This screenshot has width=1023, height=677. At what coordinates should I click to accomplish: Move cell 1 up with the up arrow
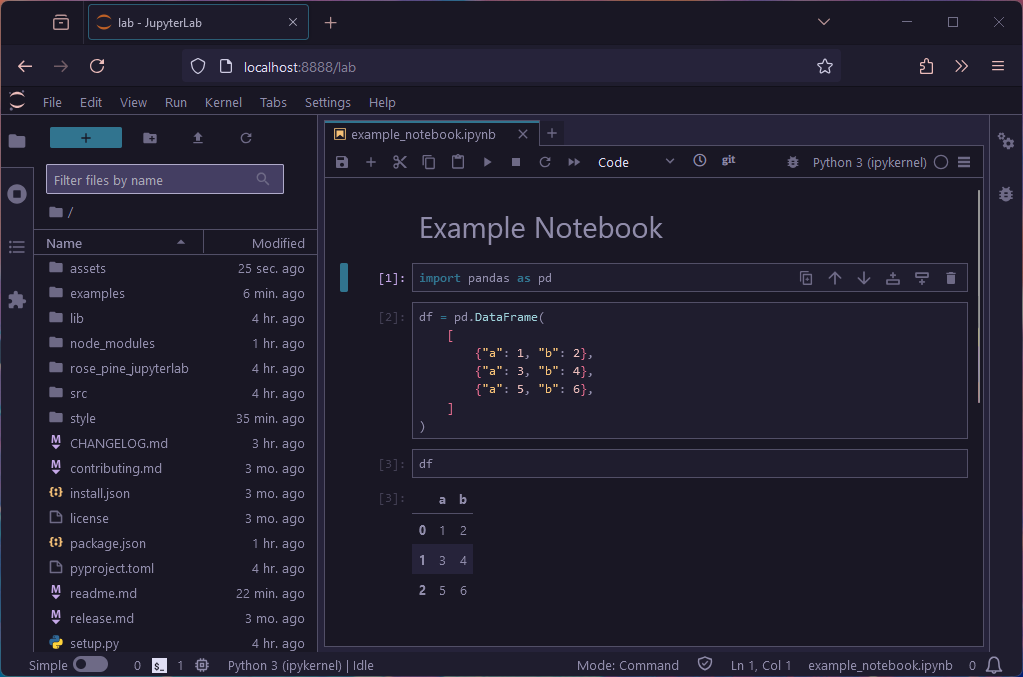(x=834, y=278)
